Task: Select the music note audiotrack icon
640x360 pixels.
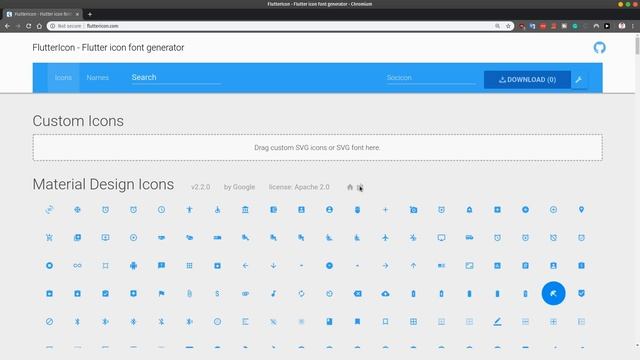Action: pyautogui.click(x=273, y=293)
